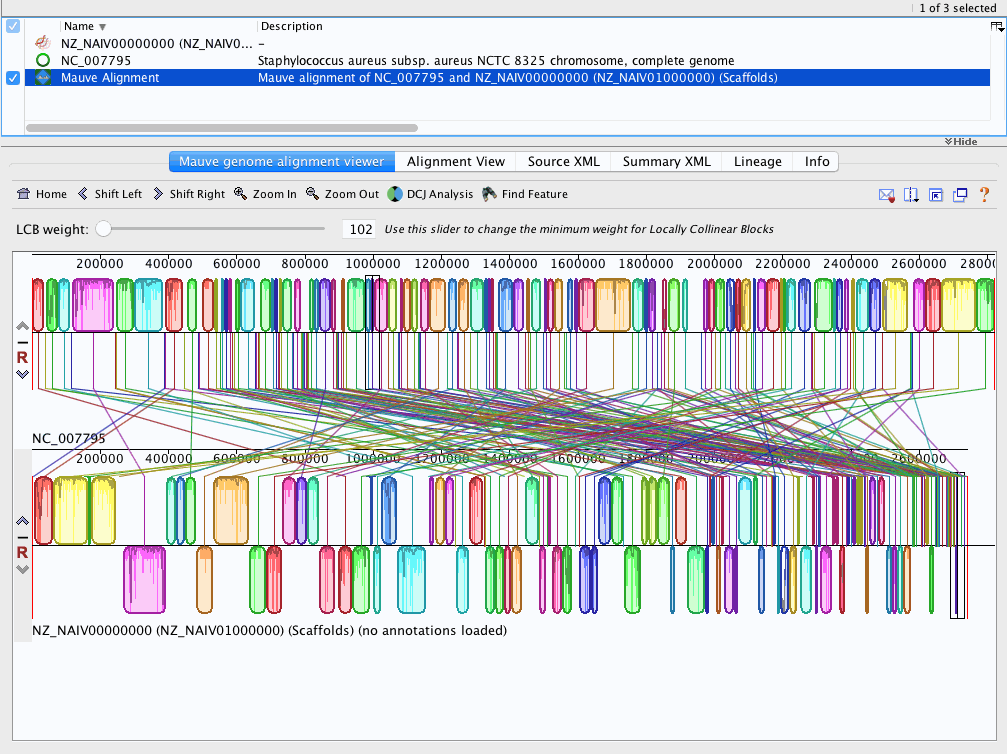Select the Mauve Alignment document row
The image size is (1007, 754).
[507, 78]
